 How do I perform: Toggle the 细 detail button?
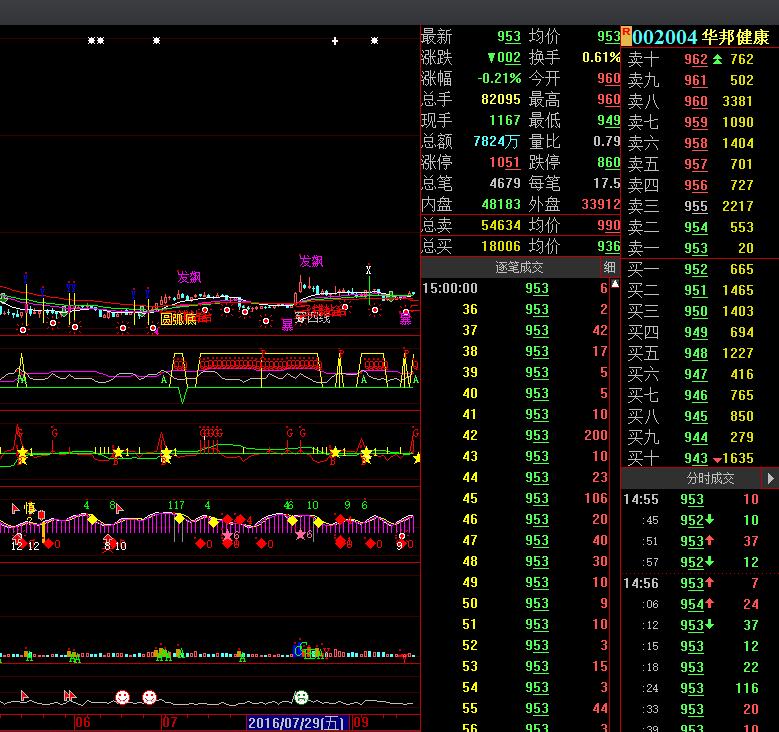point(609,268)
